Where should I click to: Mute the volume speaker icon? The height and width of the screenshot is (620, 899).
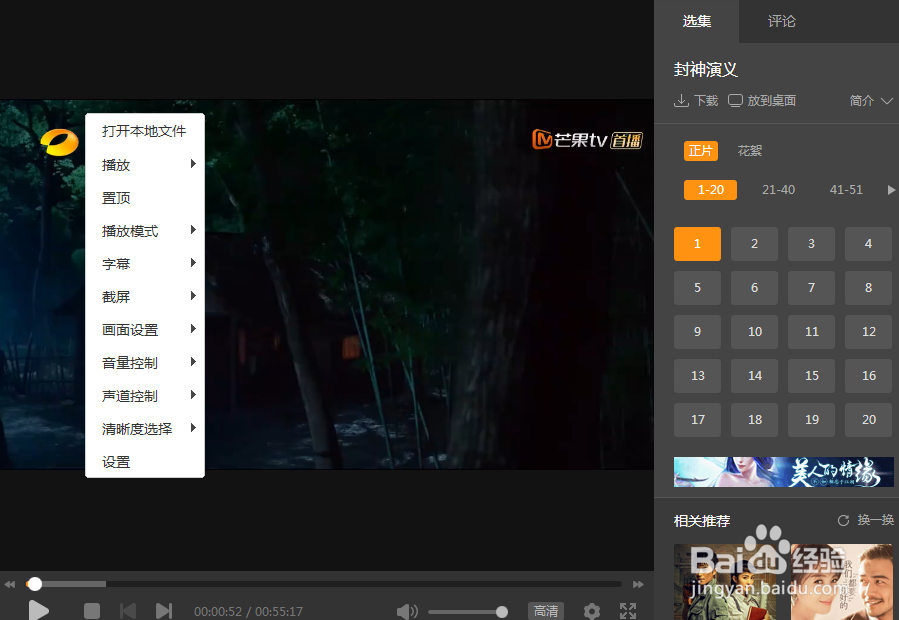(407, 611)
